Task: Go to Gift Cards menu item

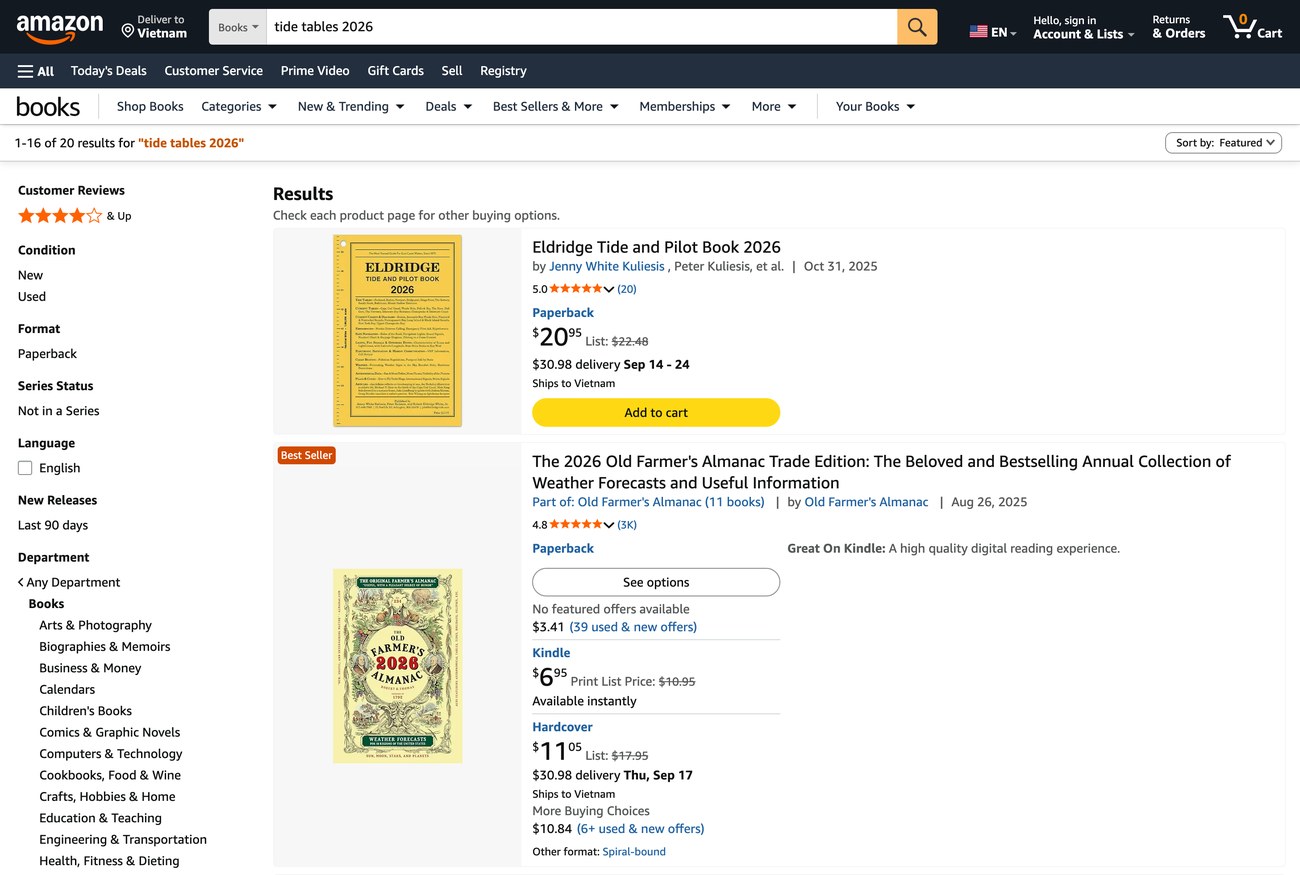Action: [x=395, y=71]
